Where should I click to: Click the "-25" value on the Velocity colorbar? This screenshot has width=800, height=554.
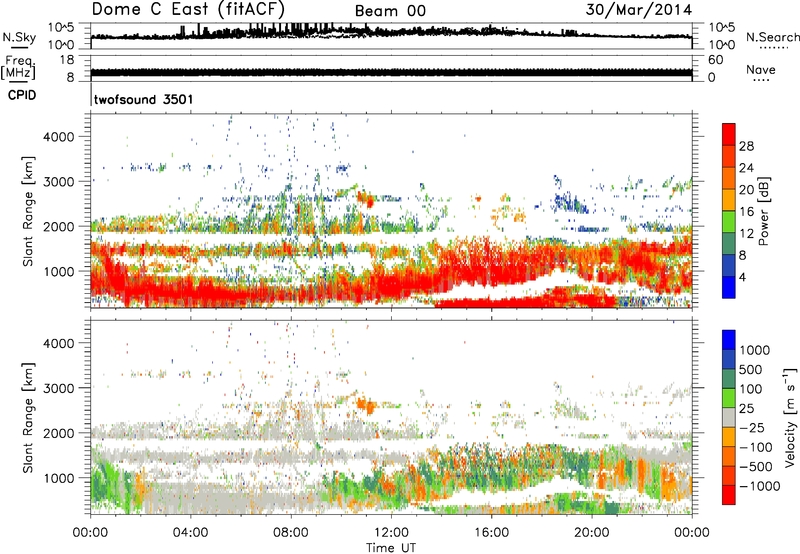point(753,428)
